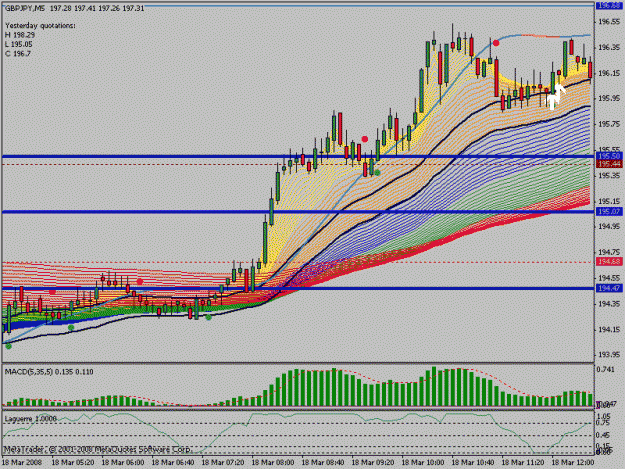
Task: Click the '18 Mar 06:40' time label
Action: [x=173, y=462]
